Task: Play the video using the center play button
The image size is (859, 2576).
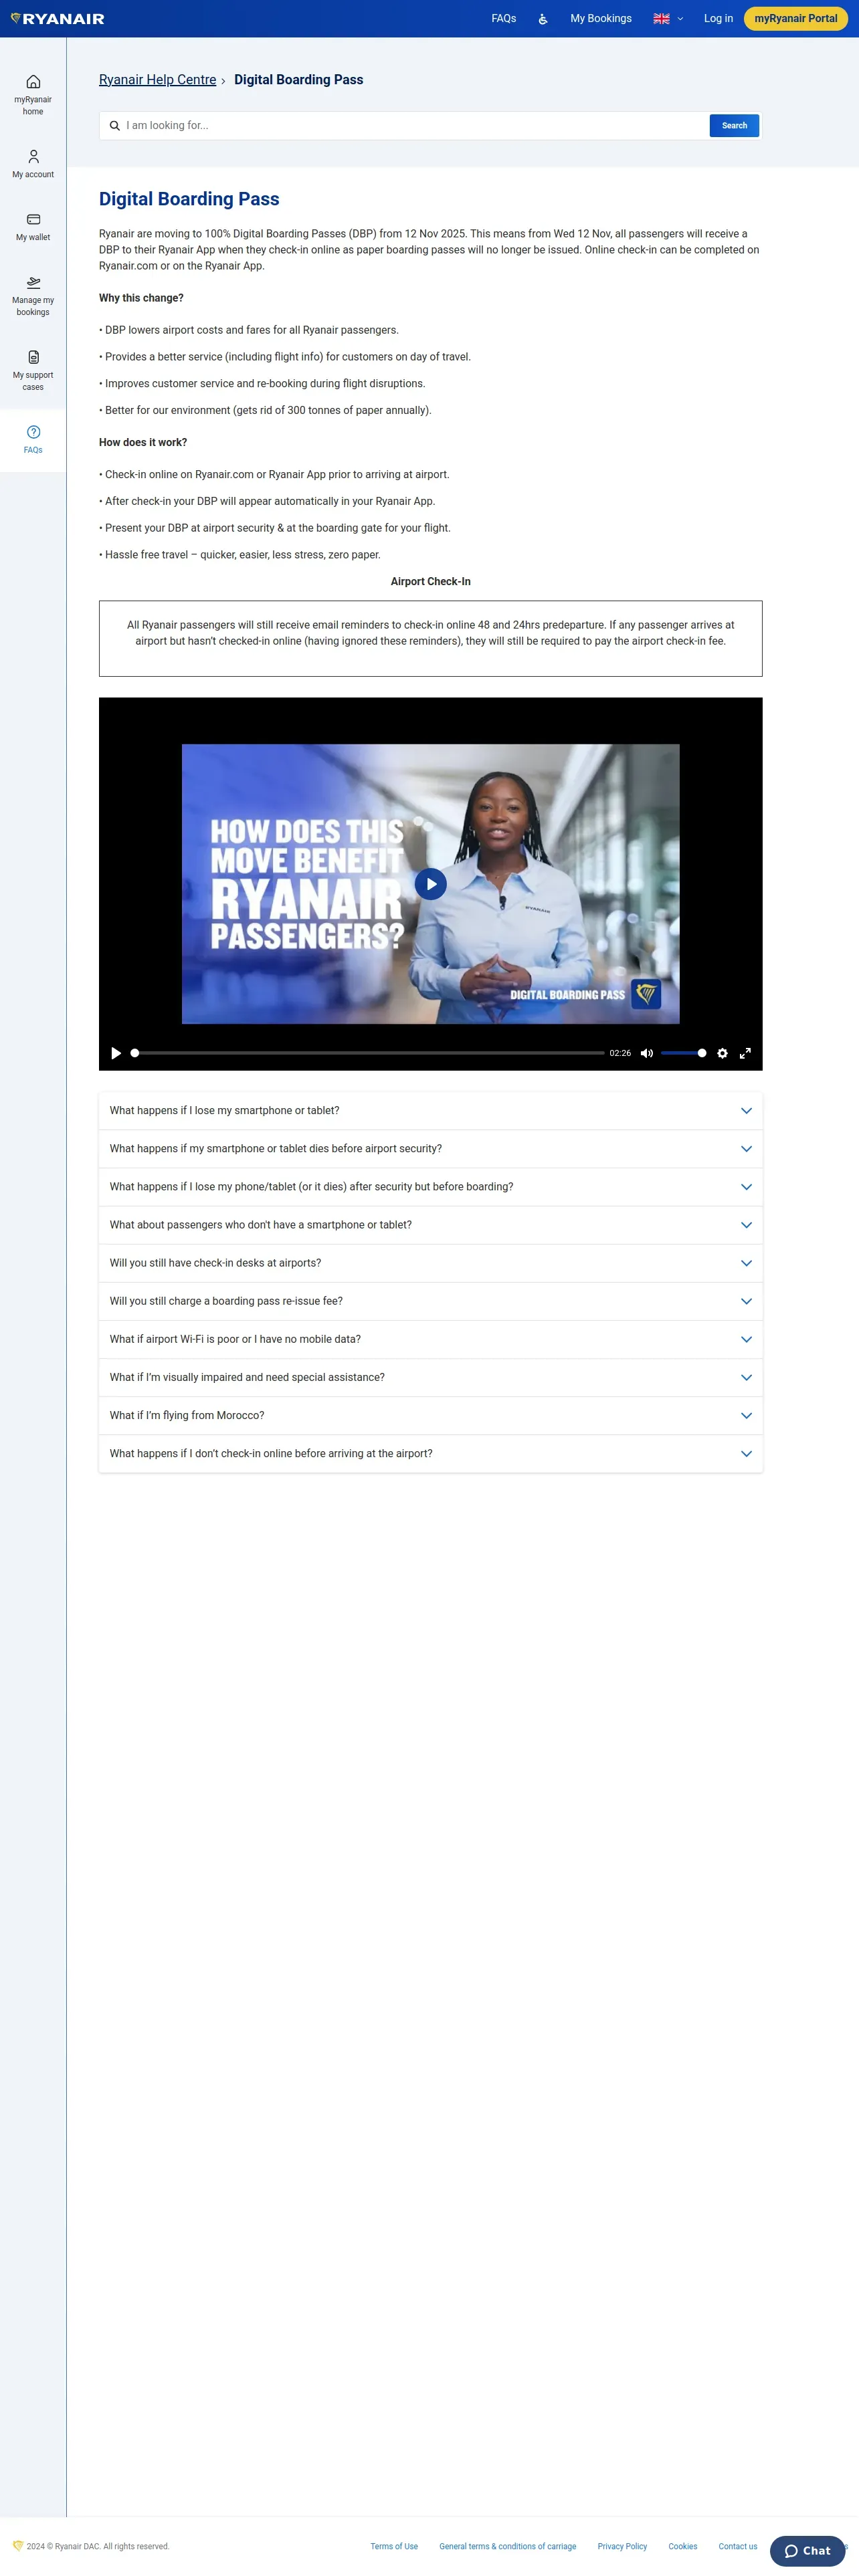Action: [430, 884]
